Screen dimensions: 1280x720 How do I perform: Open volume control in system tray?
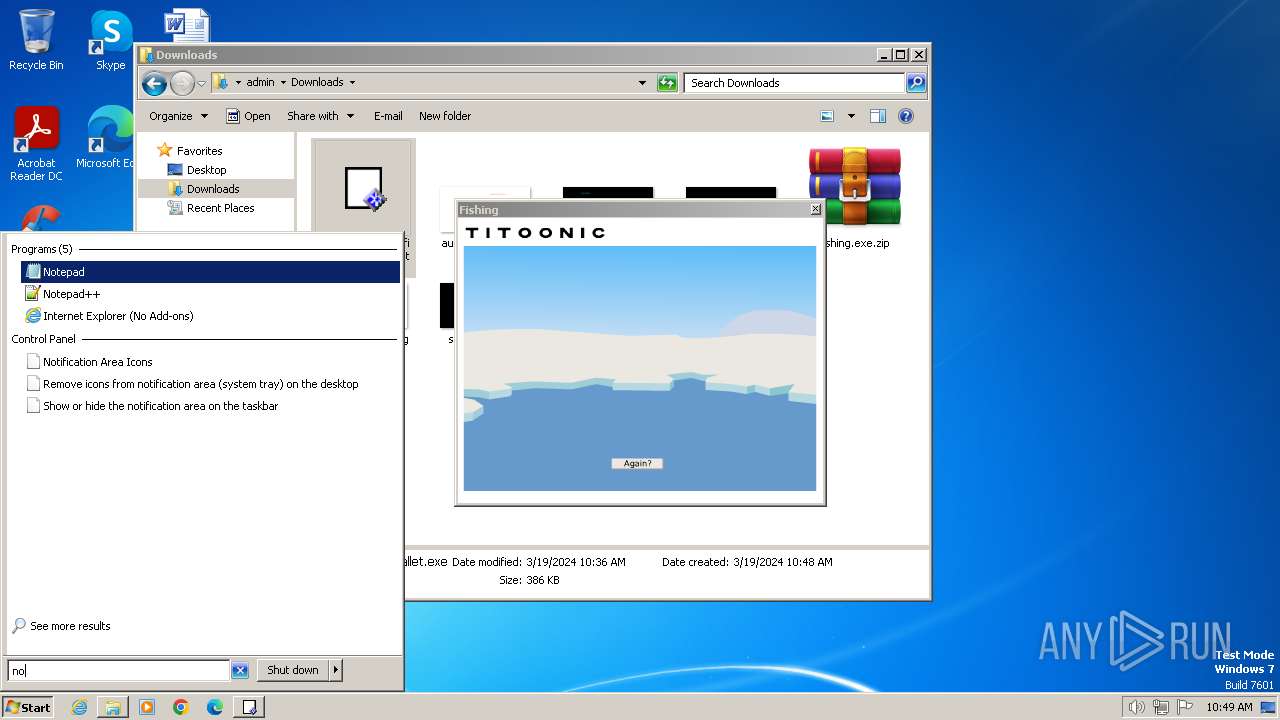[1137, 707]
